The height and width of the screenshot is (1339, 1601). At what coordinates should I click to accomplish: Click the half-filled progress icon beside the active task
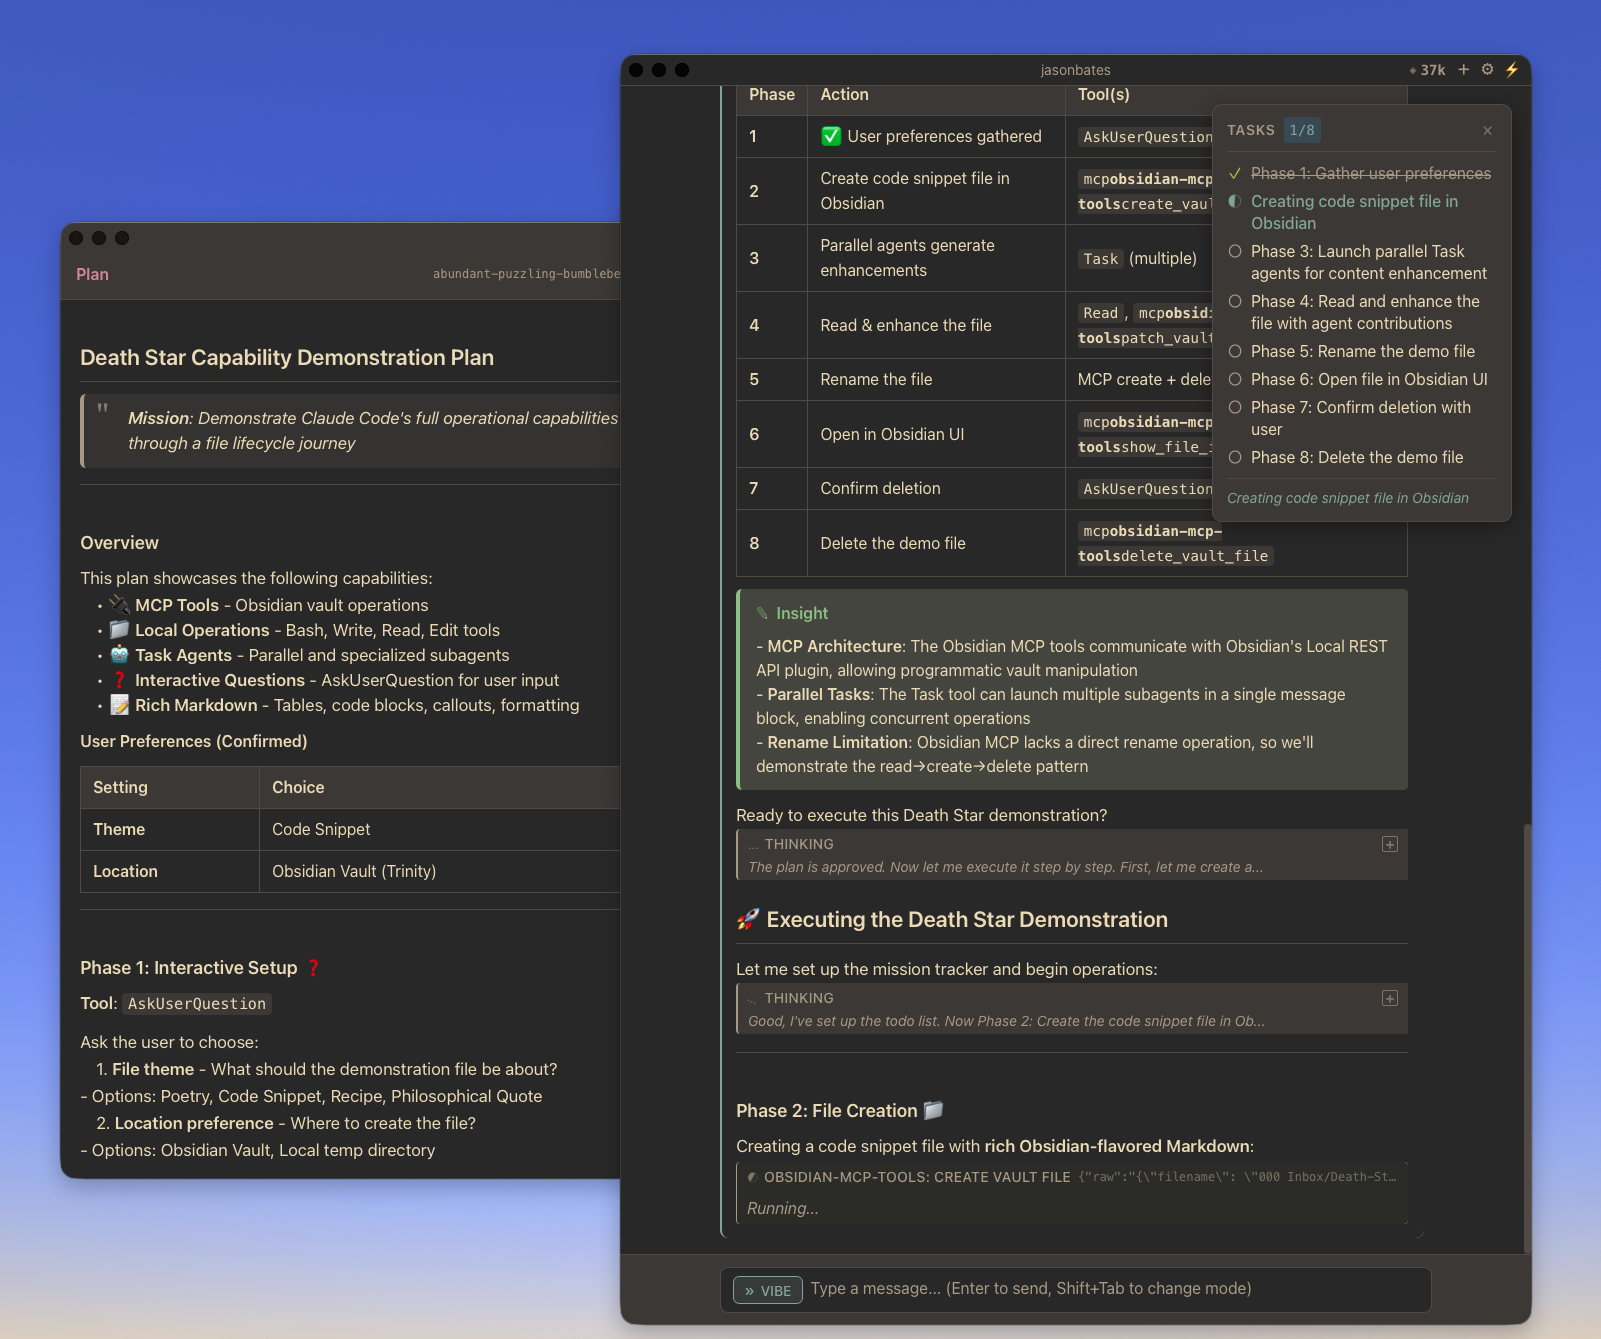[x=1236, y=201]
